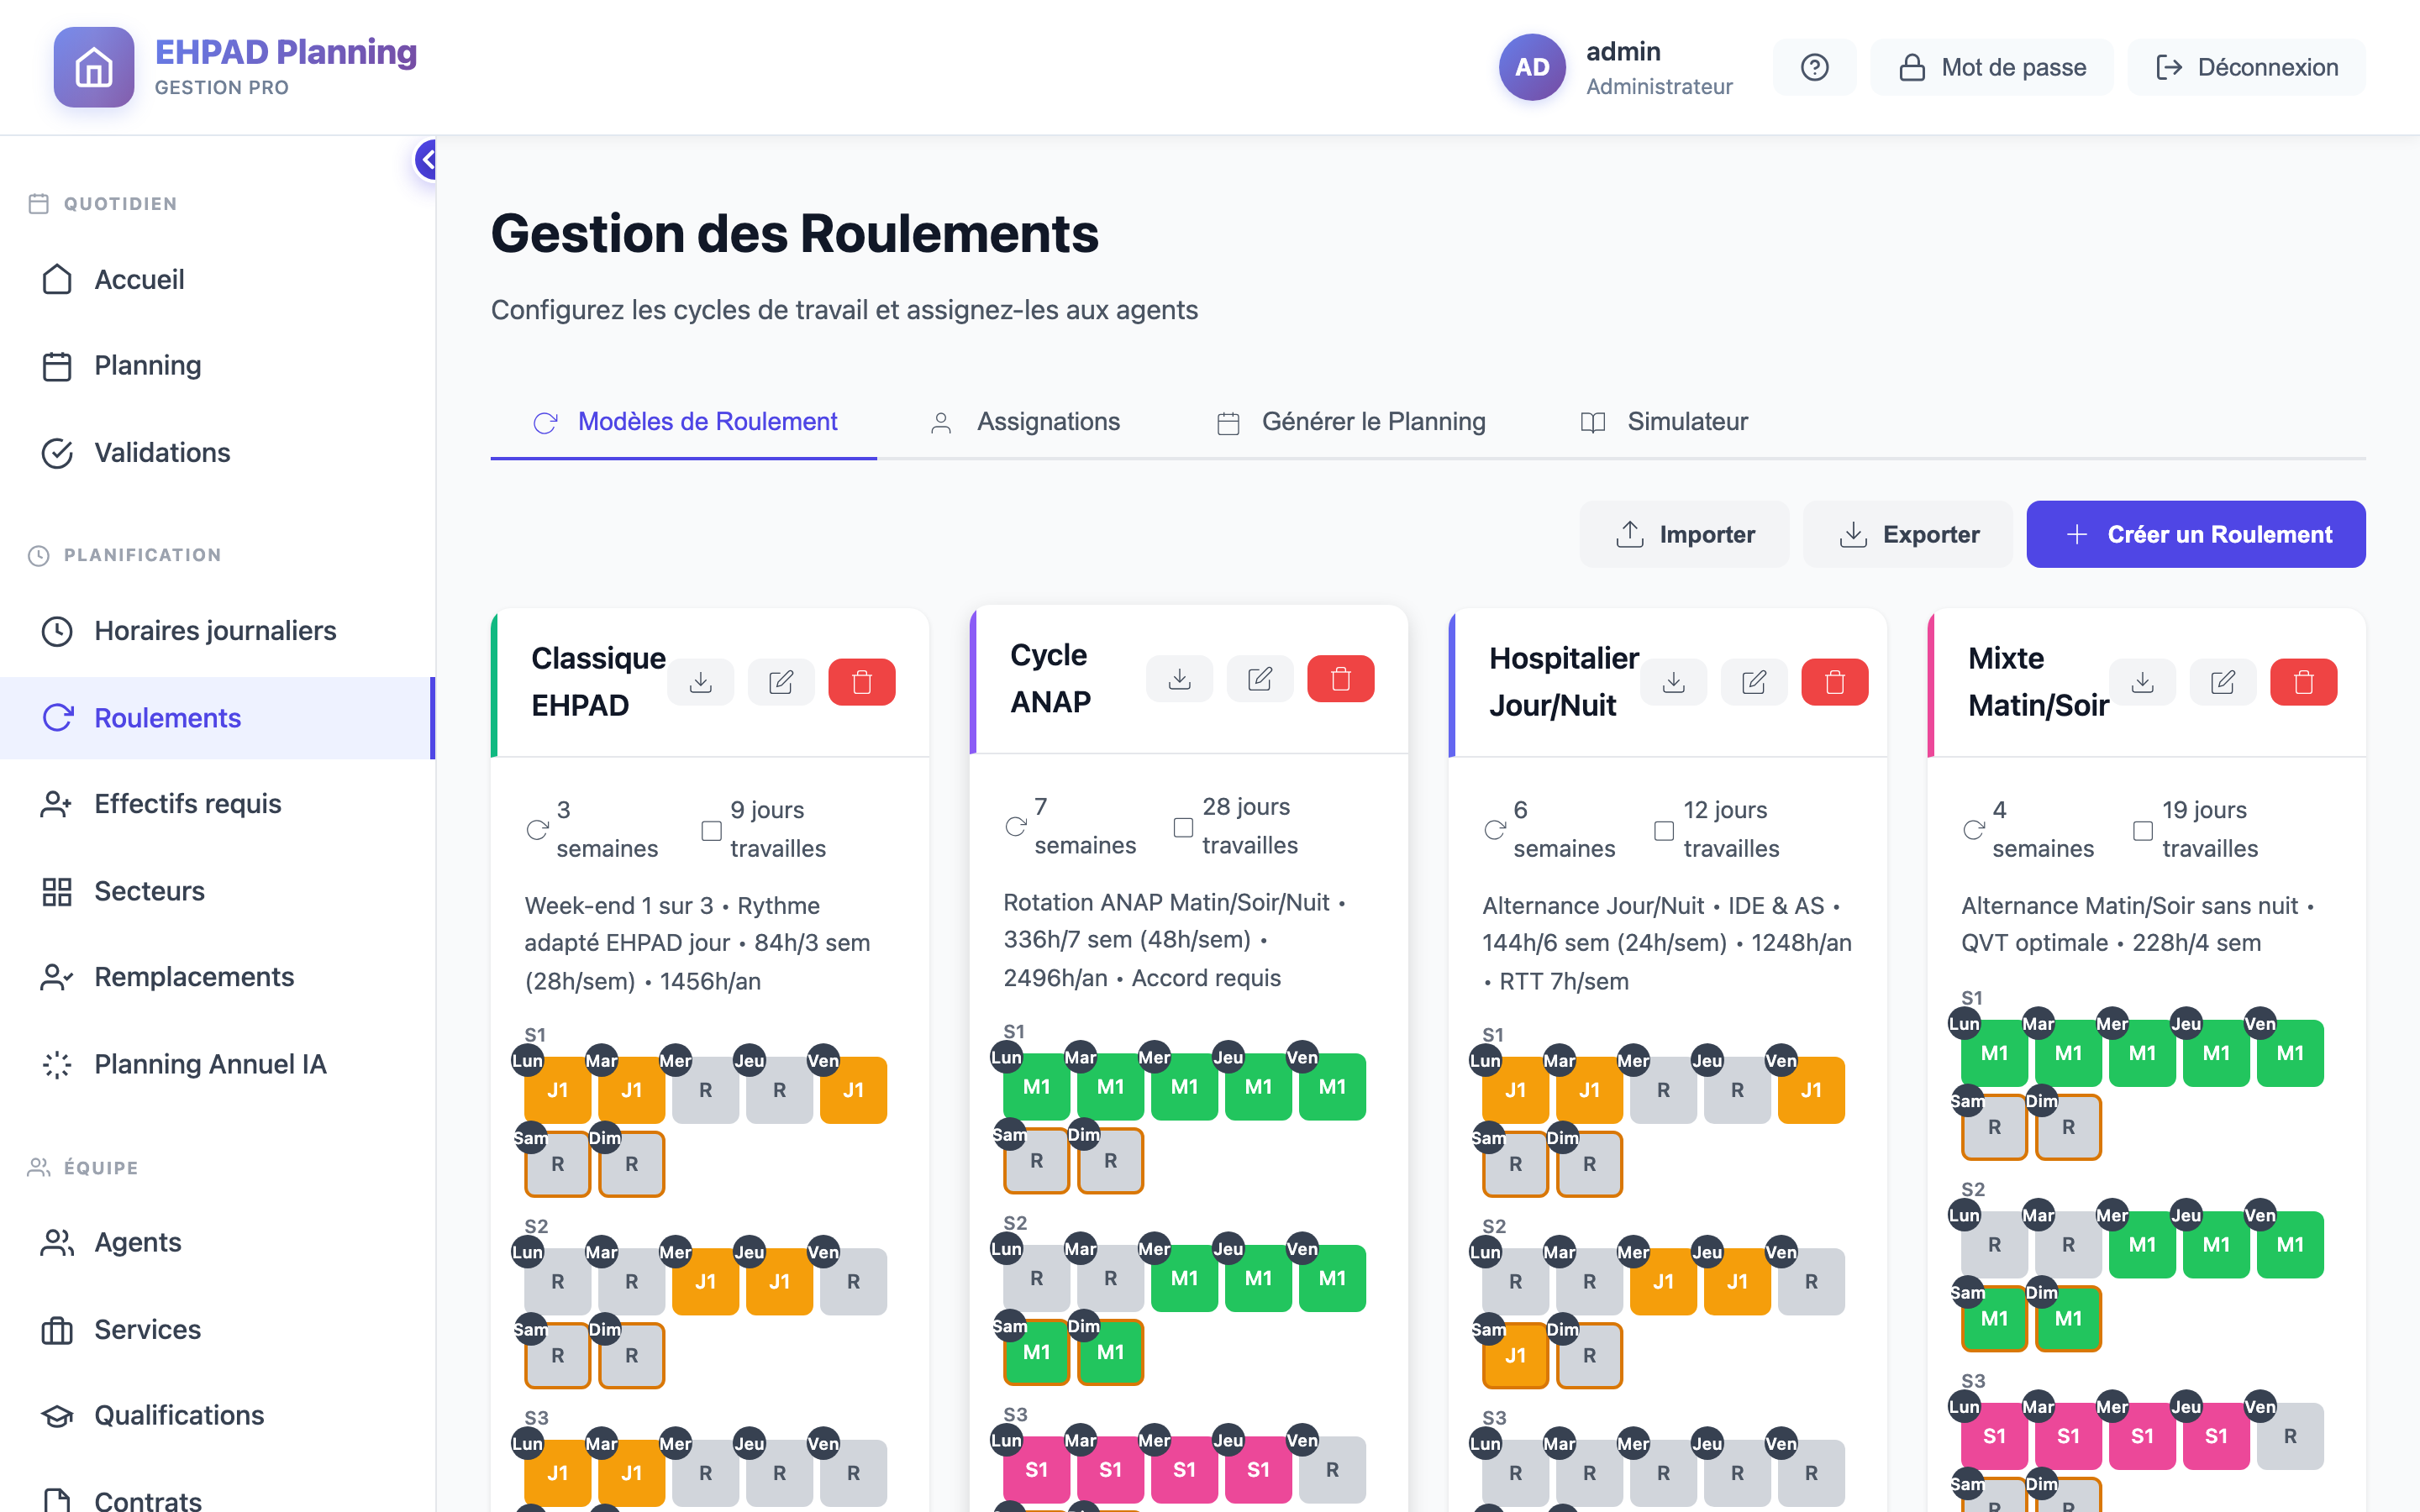Click Mixte Matin/Soir card title
The image size is (2420, 1512).
[2038, 682]
